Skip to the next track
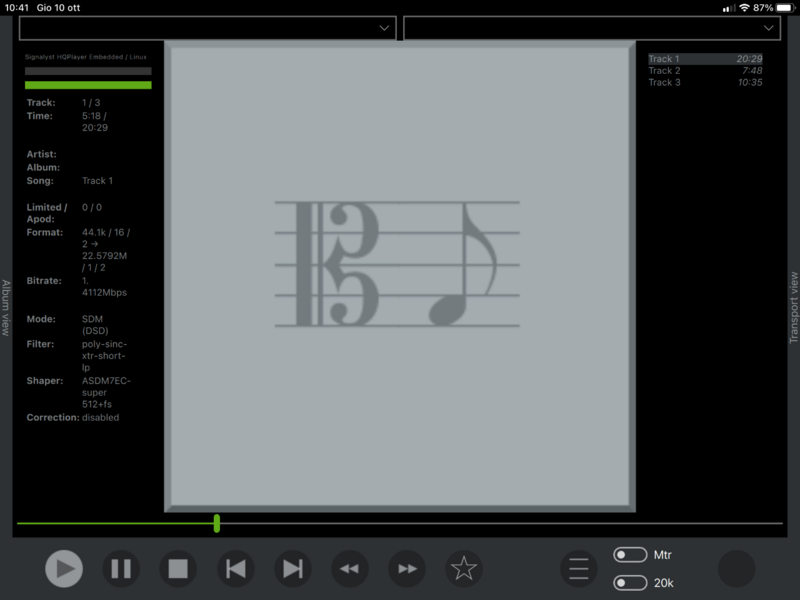Viewport: 800px width, 600px height. (293, 569)
